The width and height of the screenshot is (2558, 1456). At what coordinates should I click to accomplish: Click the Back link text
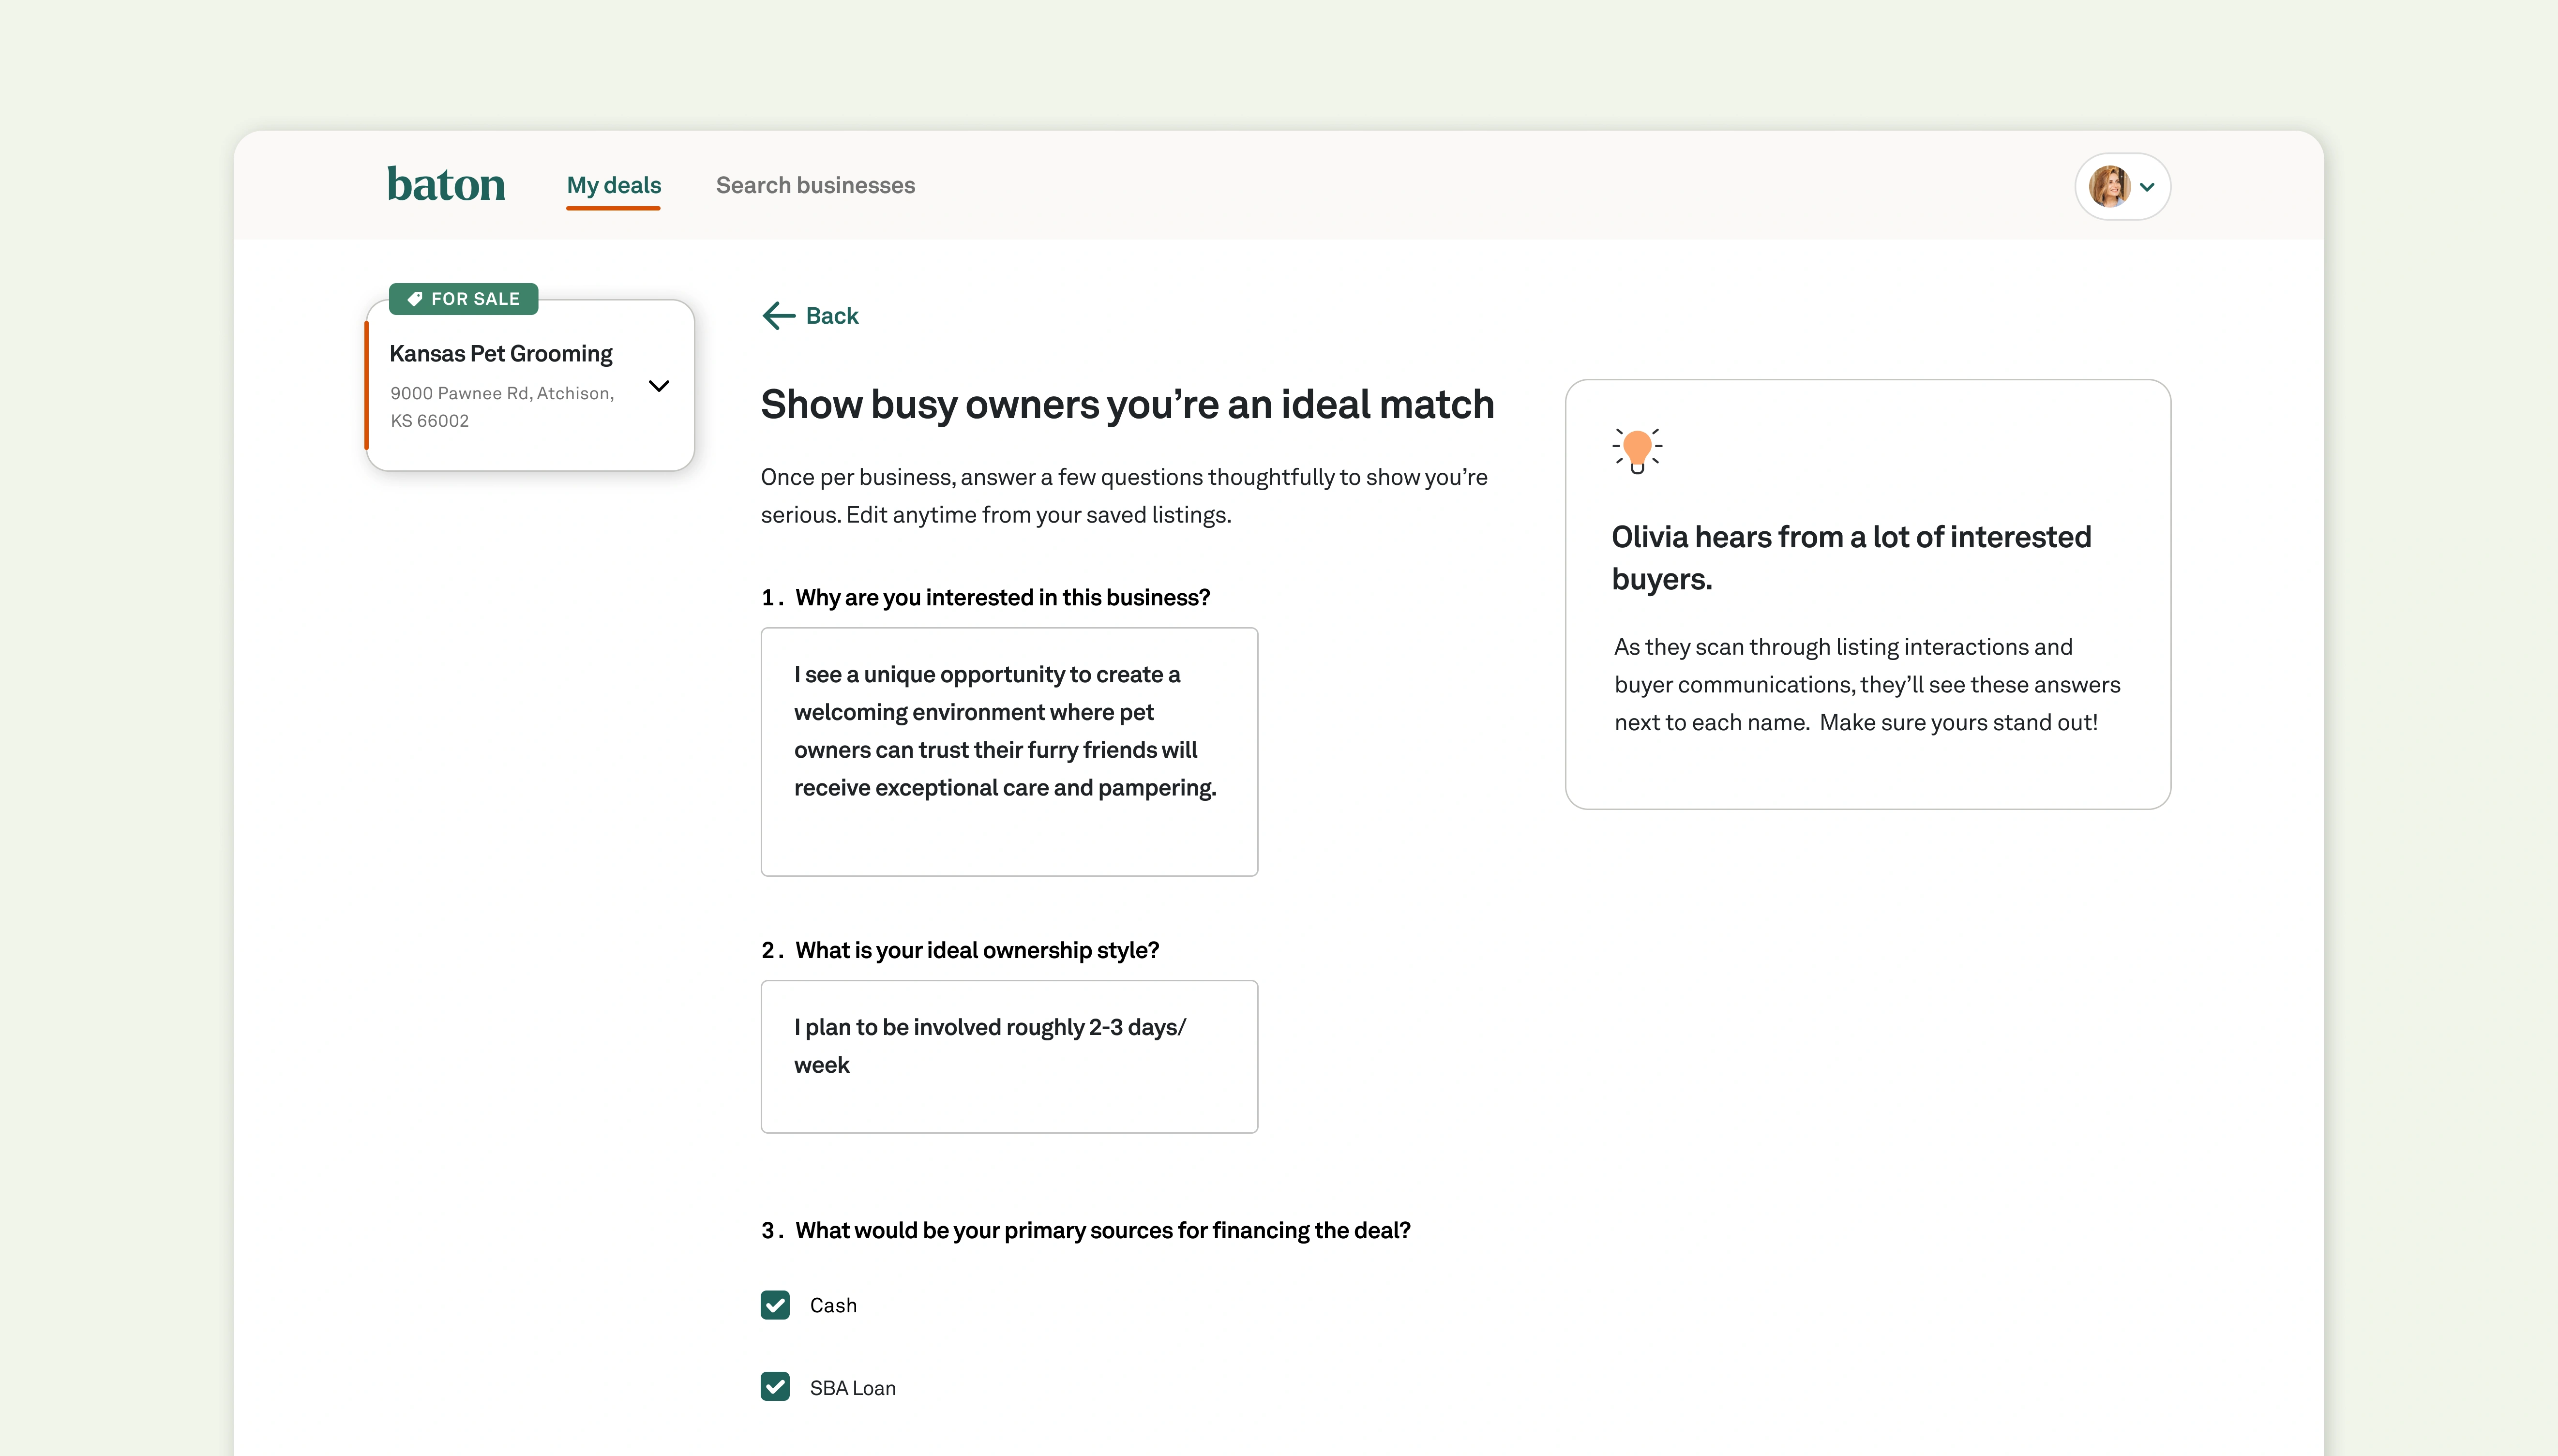832,316
